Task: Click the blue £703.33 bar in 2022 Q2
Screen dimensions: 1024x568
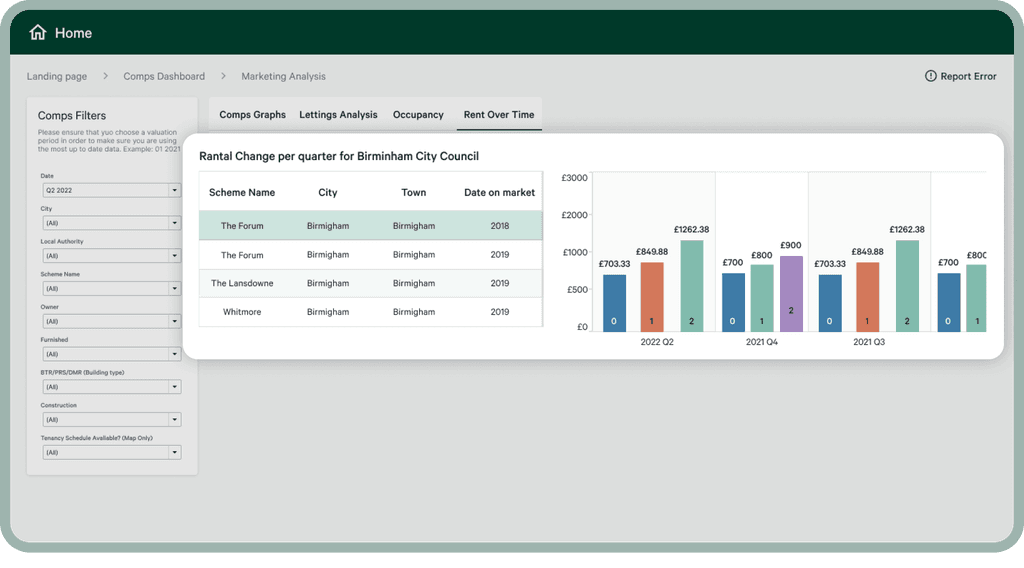Action: pos(614,303)
